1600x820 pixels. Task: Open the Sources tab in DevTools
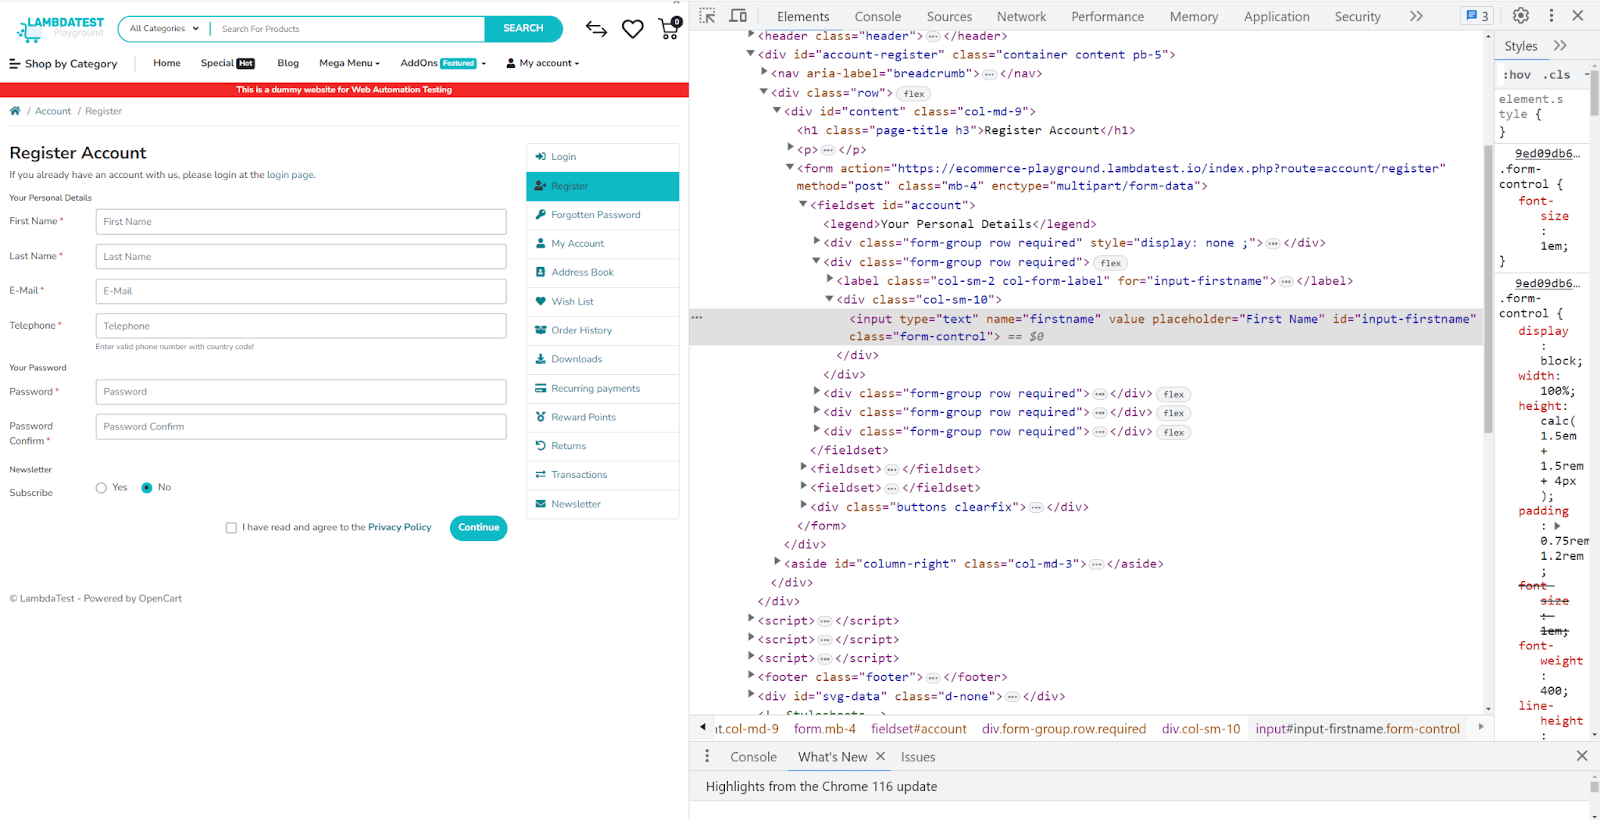948,17
